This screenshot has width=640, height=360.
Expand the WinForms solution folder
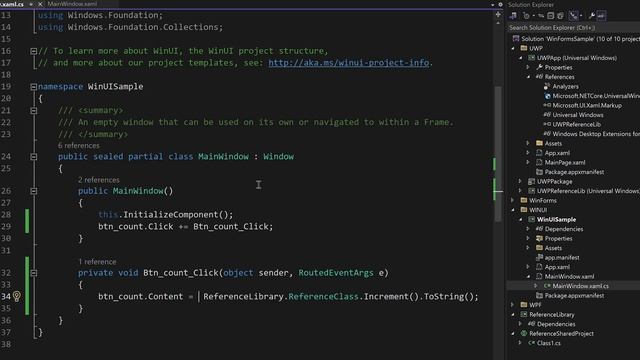513,200
